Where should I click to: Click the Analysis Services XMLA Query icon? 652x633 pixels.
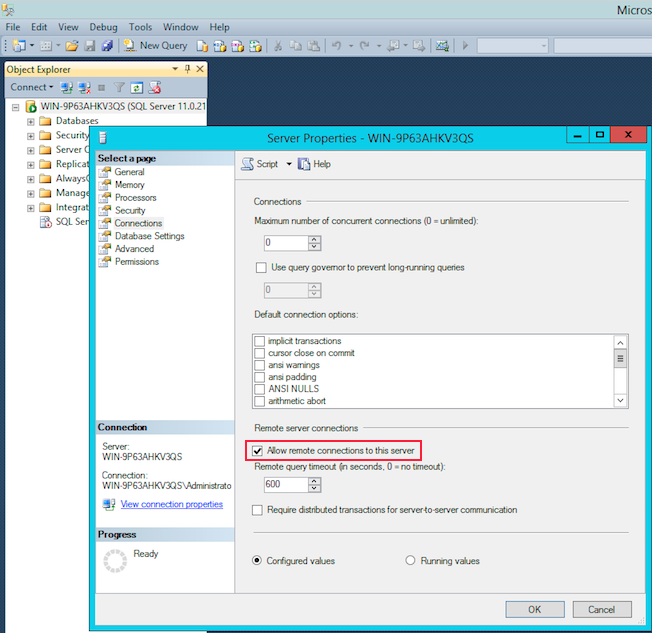(x=255, y=46)
